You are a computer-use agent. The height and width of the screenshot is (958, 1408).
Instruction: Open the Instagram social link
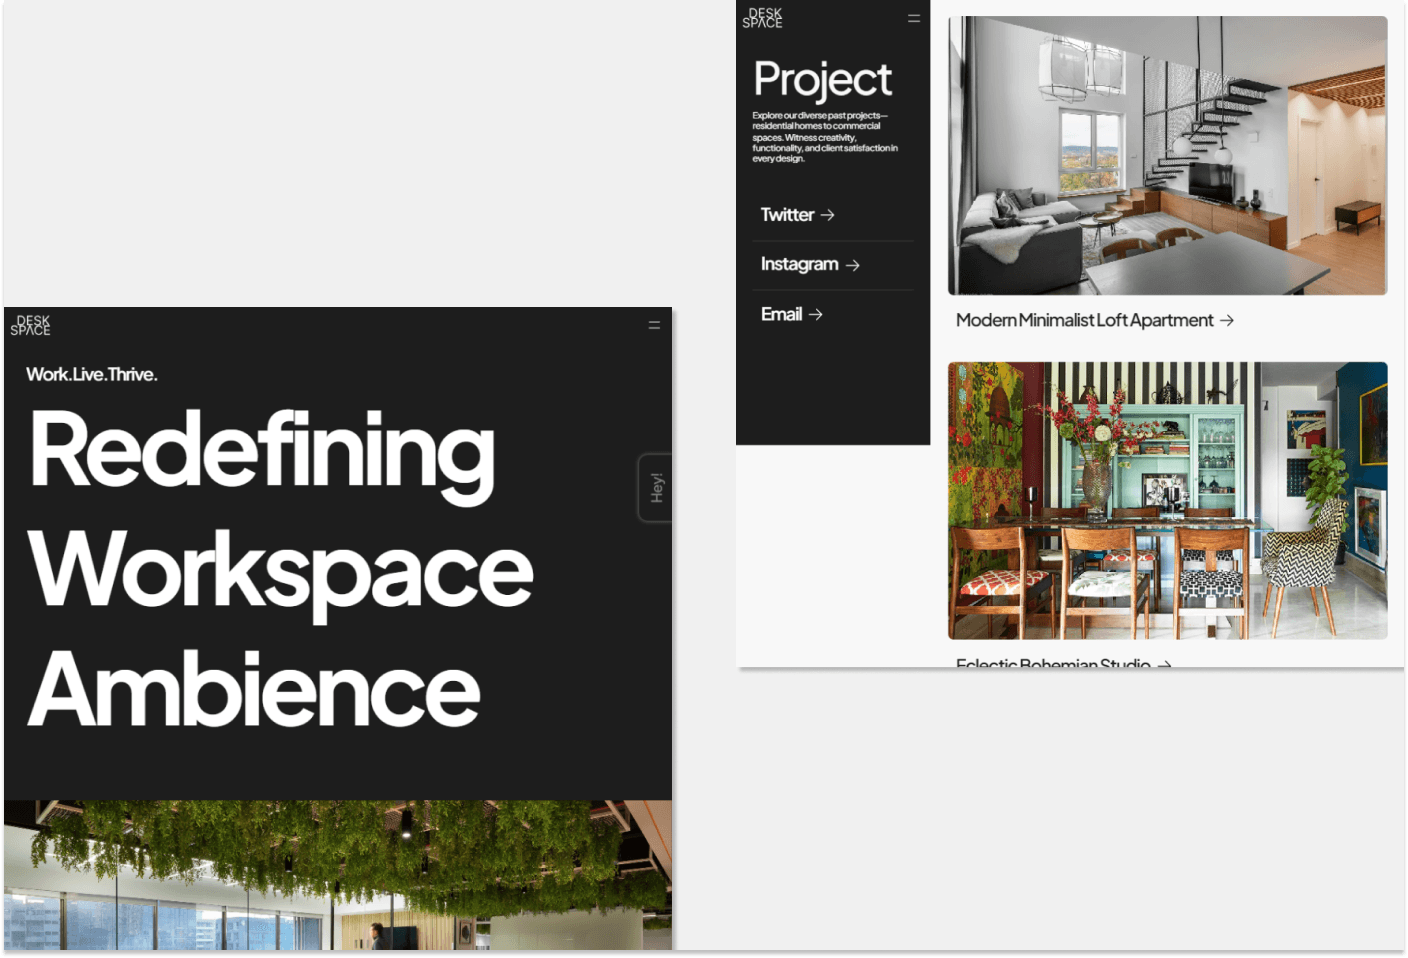799,264
